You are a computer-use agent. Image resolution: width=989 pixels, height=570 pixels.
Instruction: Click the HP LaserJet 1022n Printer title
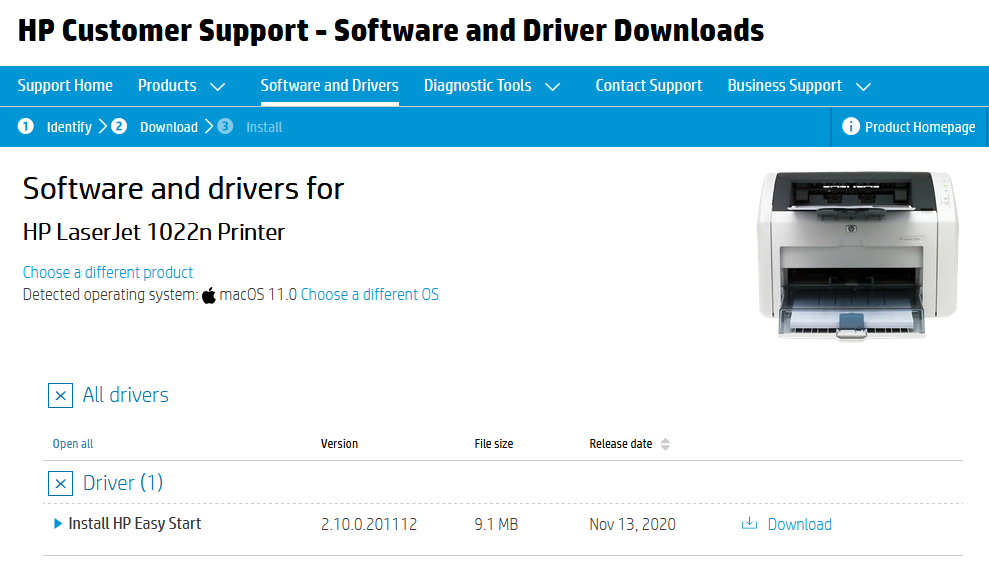click(154, 232)
